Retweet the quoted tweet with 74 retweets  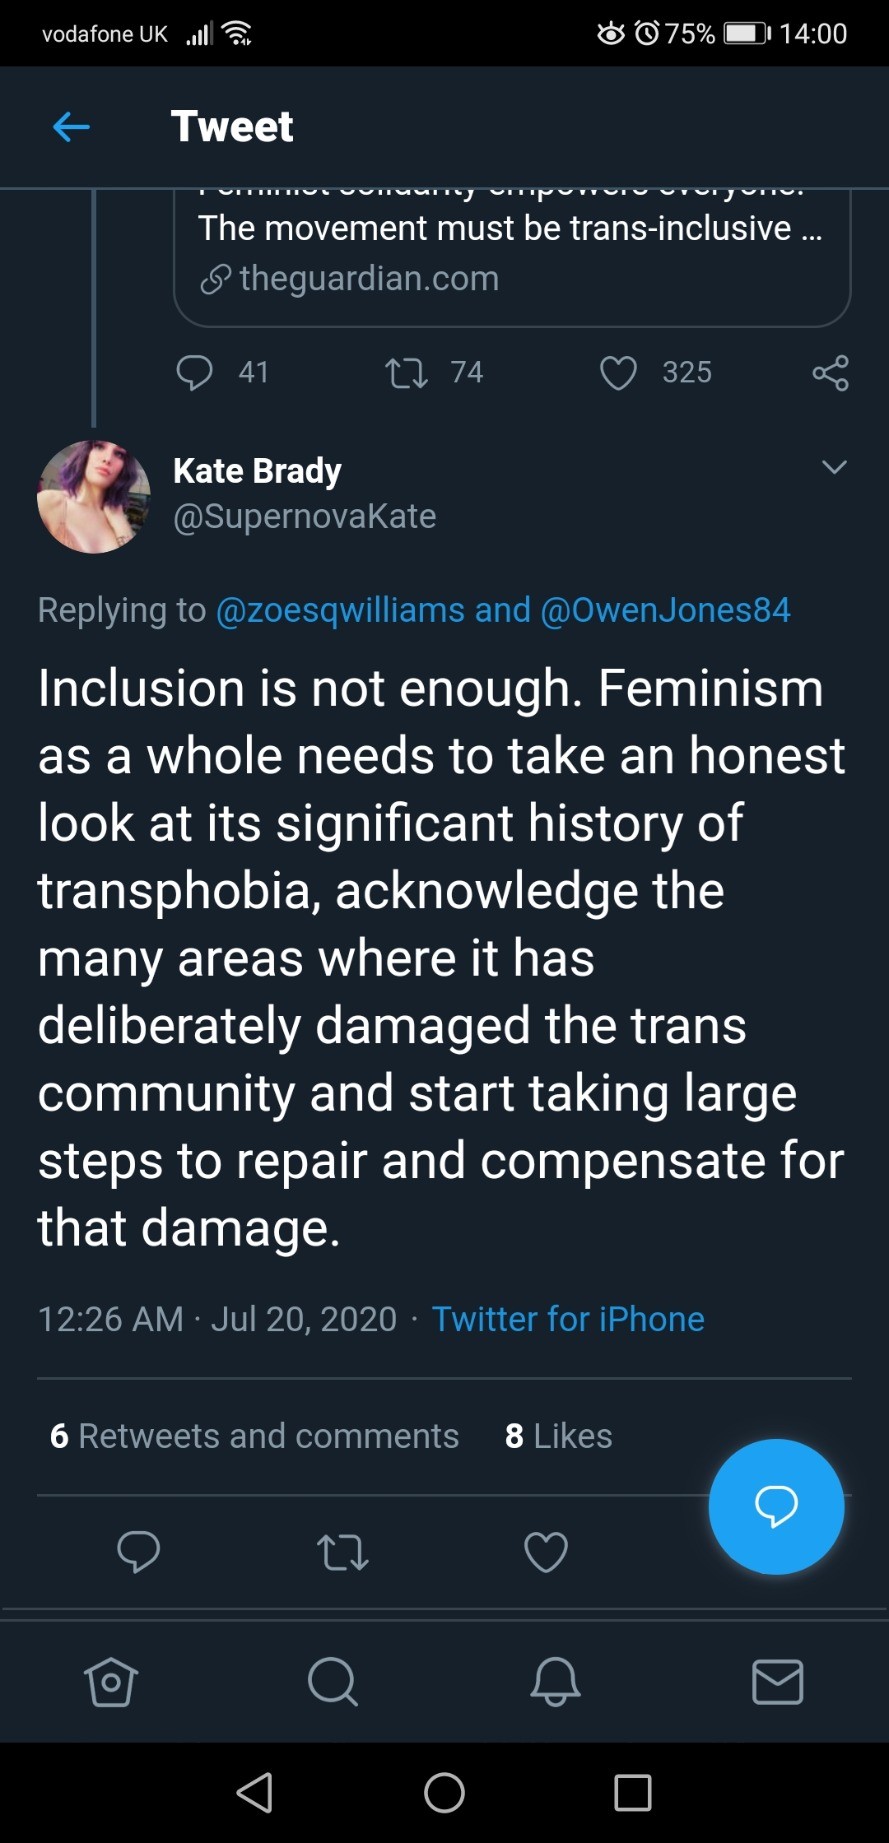[x=406, y=374]
